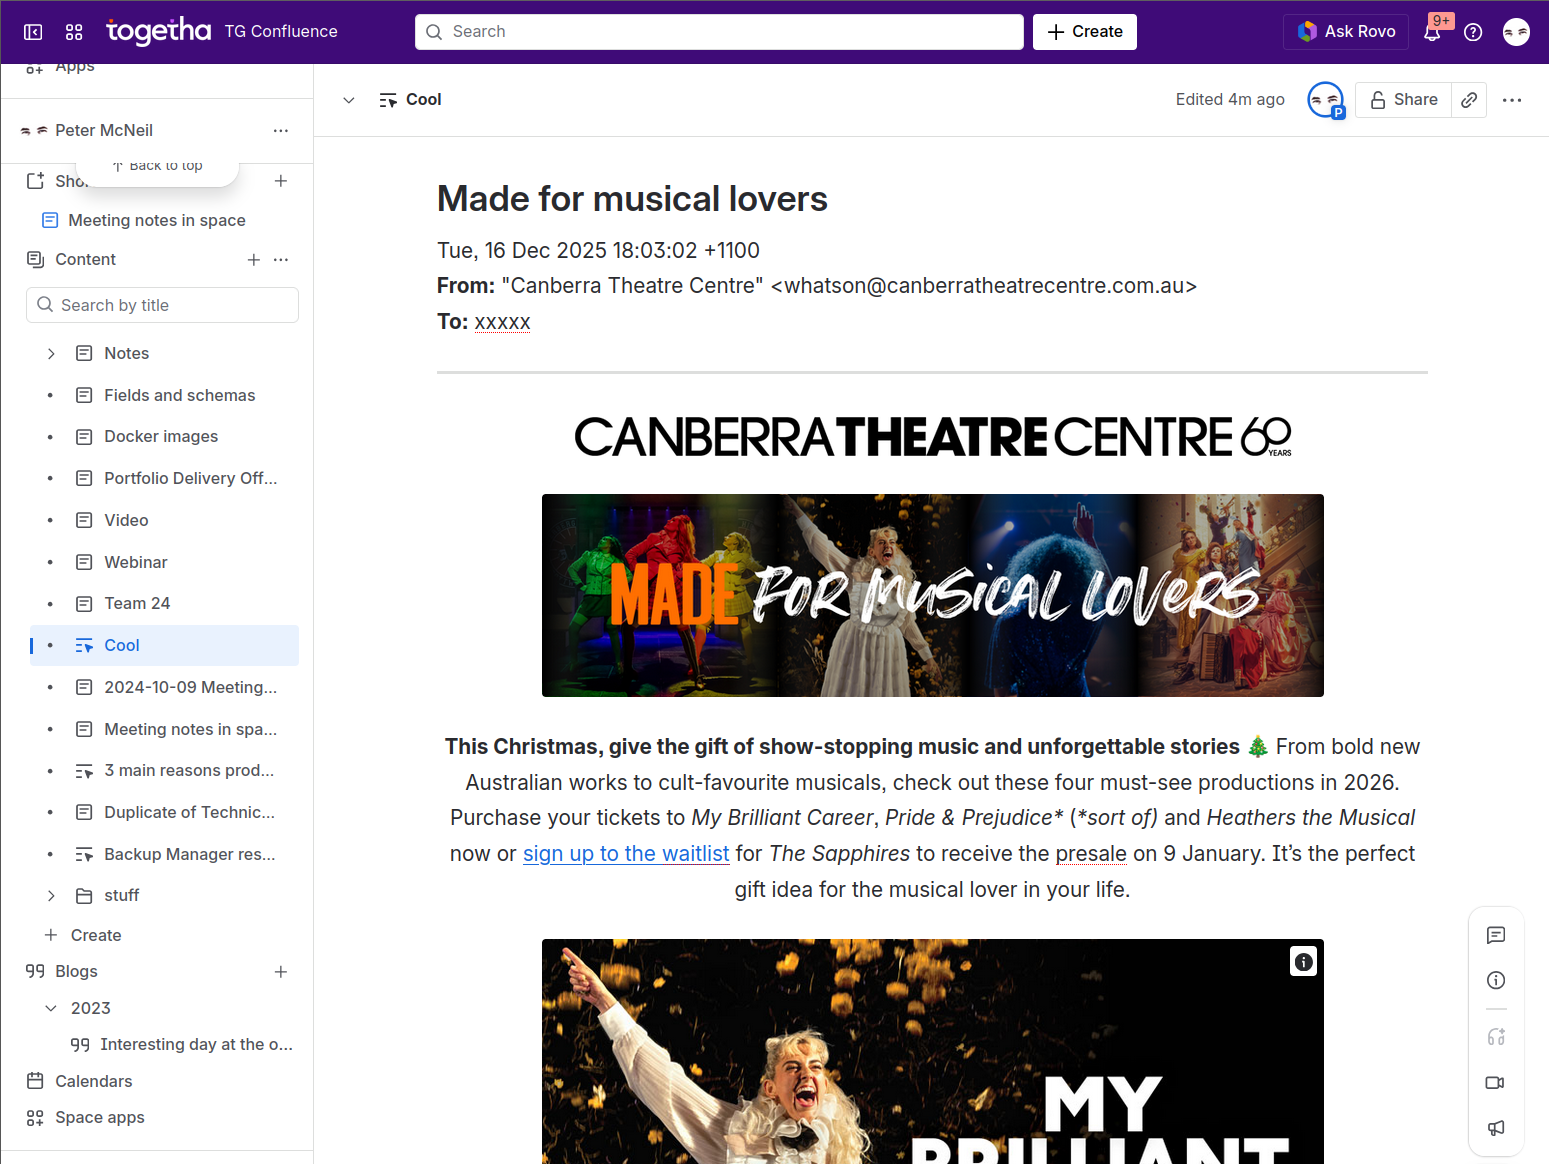This screenshot has height=1164, width=1549.
Task: Add a blog post with the Blogs plus icon
Action: 281,971
